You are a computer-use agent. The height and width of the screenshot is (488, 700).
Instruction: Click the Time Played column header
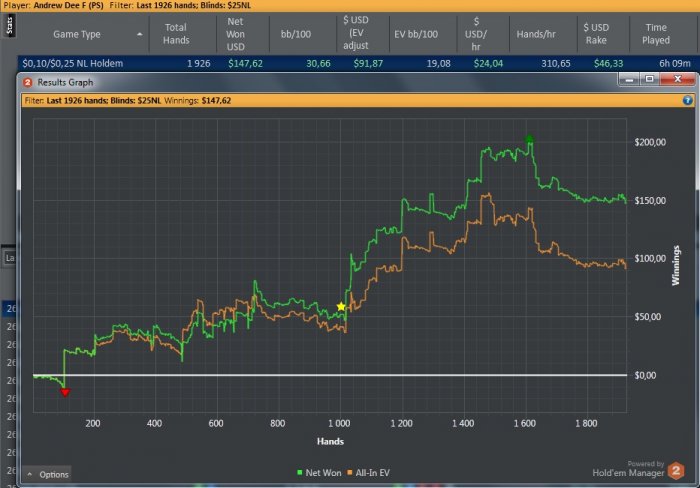[x=657, y=33]
